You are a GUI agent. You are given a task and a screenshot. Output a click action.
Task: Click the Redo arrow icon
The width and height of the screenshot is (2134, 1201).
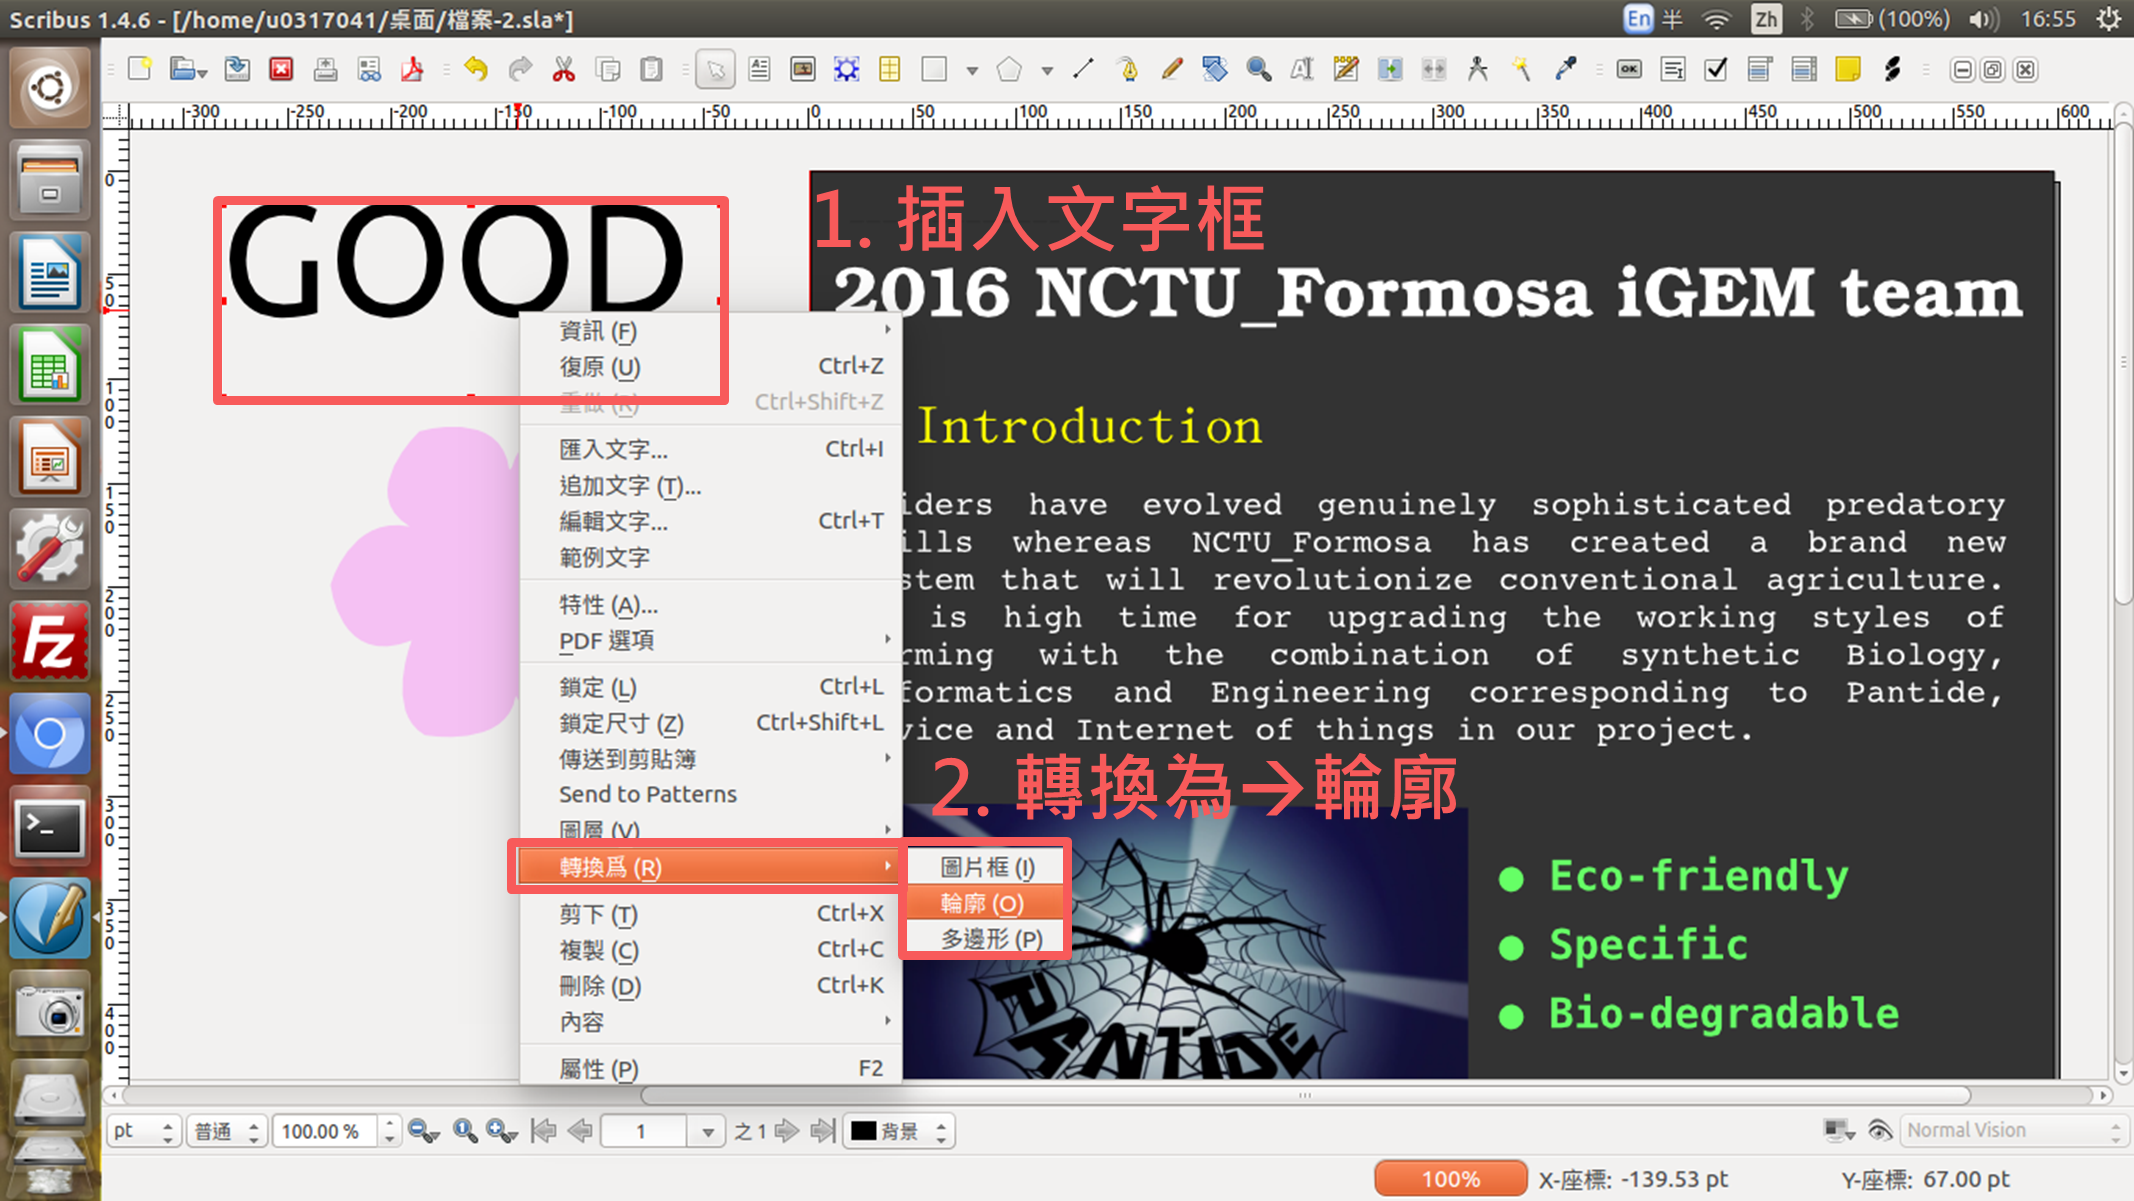(x=520, y=69)
